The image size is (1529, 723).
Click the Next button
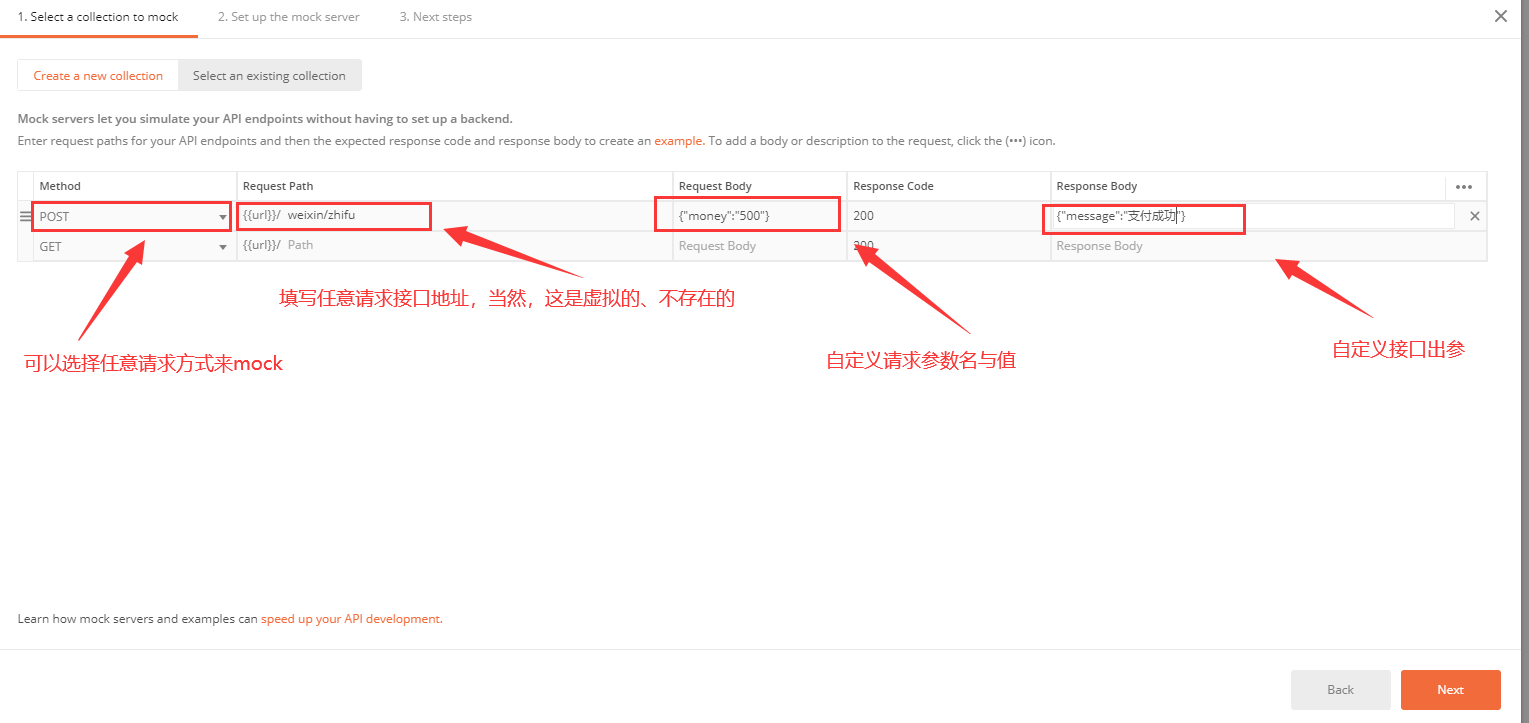tap(1450, 689)
